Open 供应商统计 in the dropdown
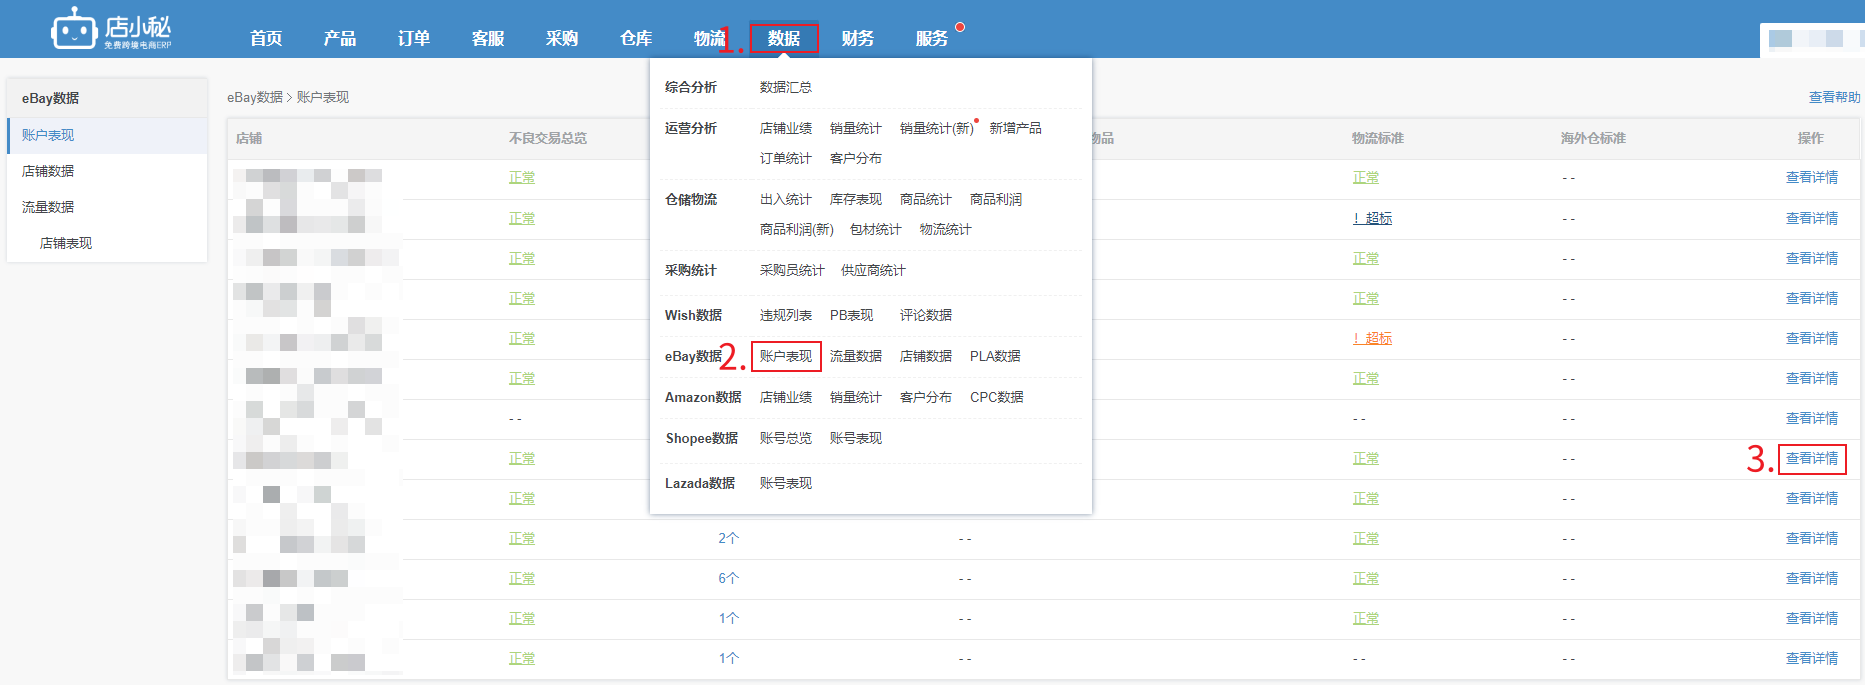Image resolution: width=1865 pixels, height=685 pixels. [873, 270]
